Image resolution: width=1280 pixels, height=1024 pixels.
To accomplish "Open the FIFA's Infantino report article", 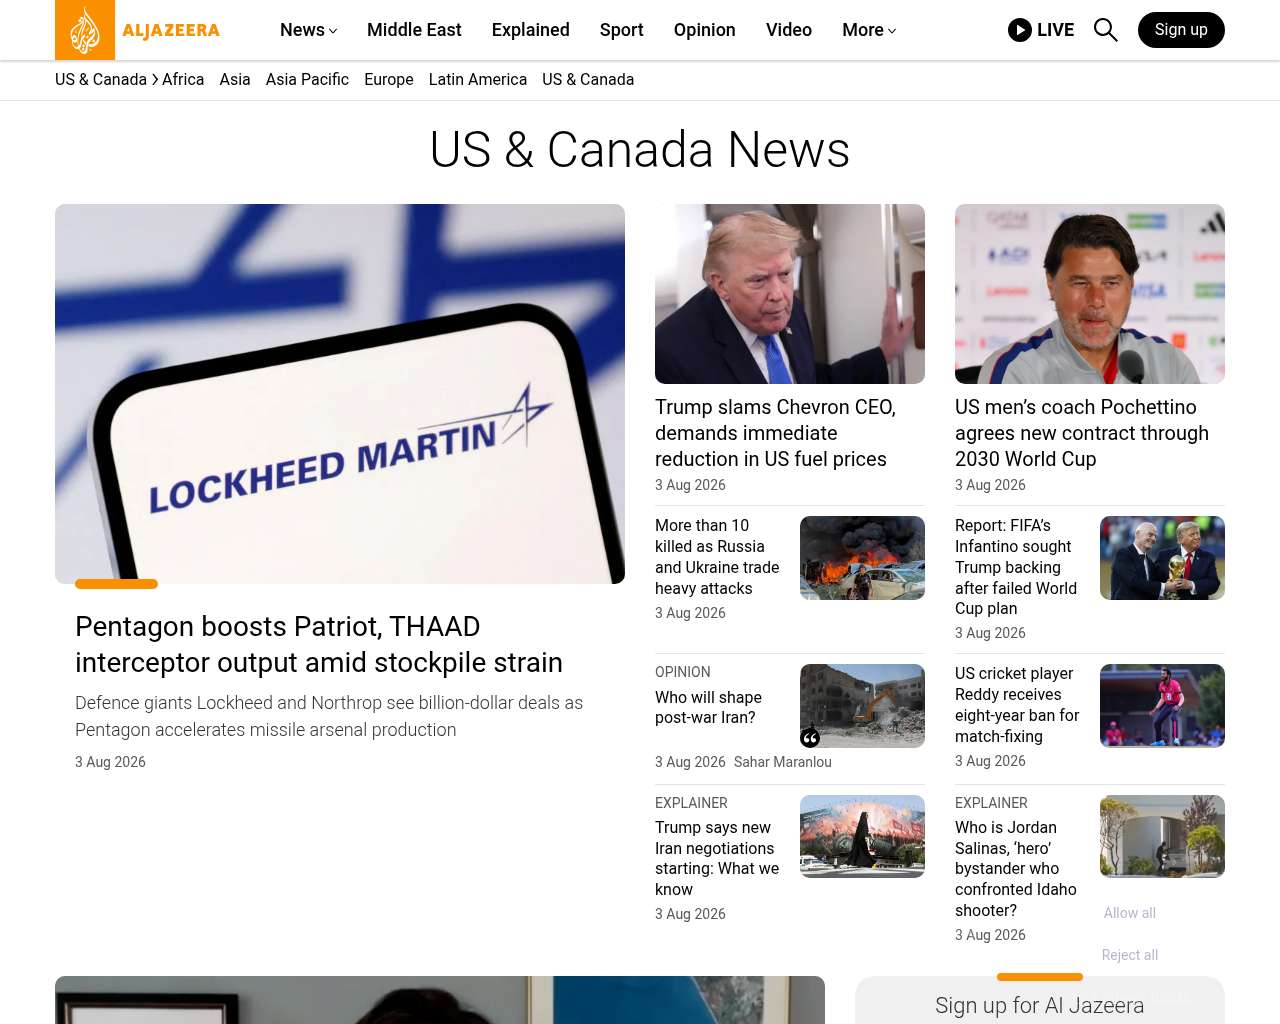I will 1016,567.
